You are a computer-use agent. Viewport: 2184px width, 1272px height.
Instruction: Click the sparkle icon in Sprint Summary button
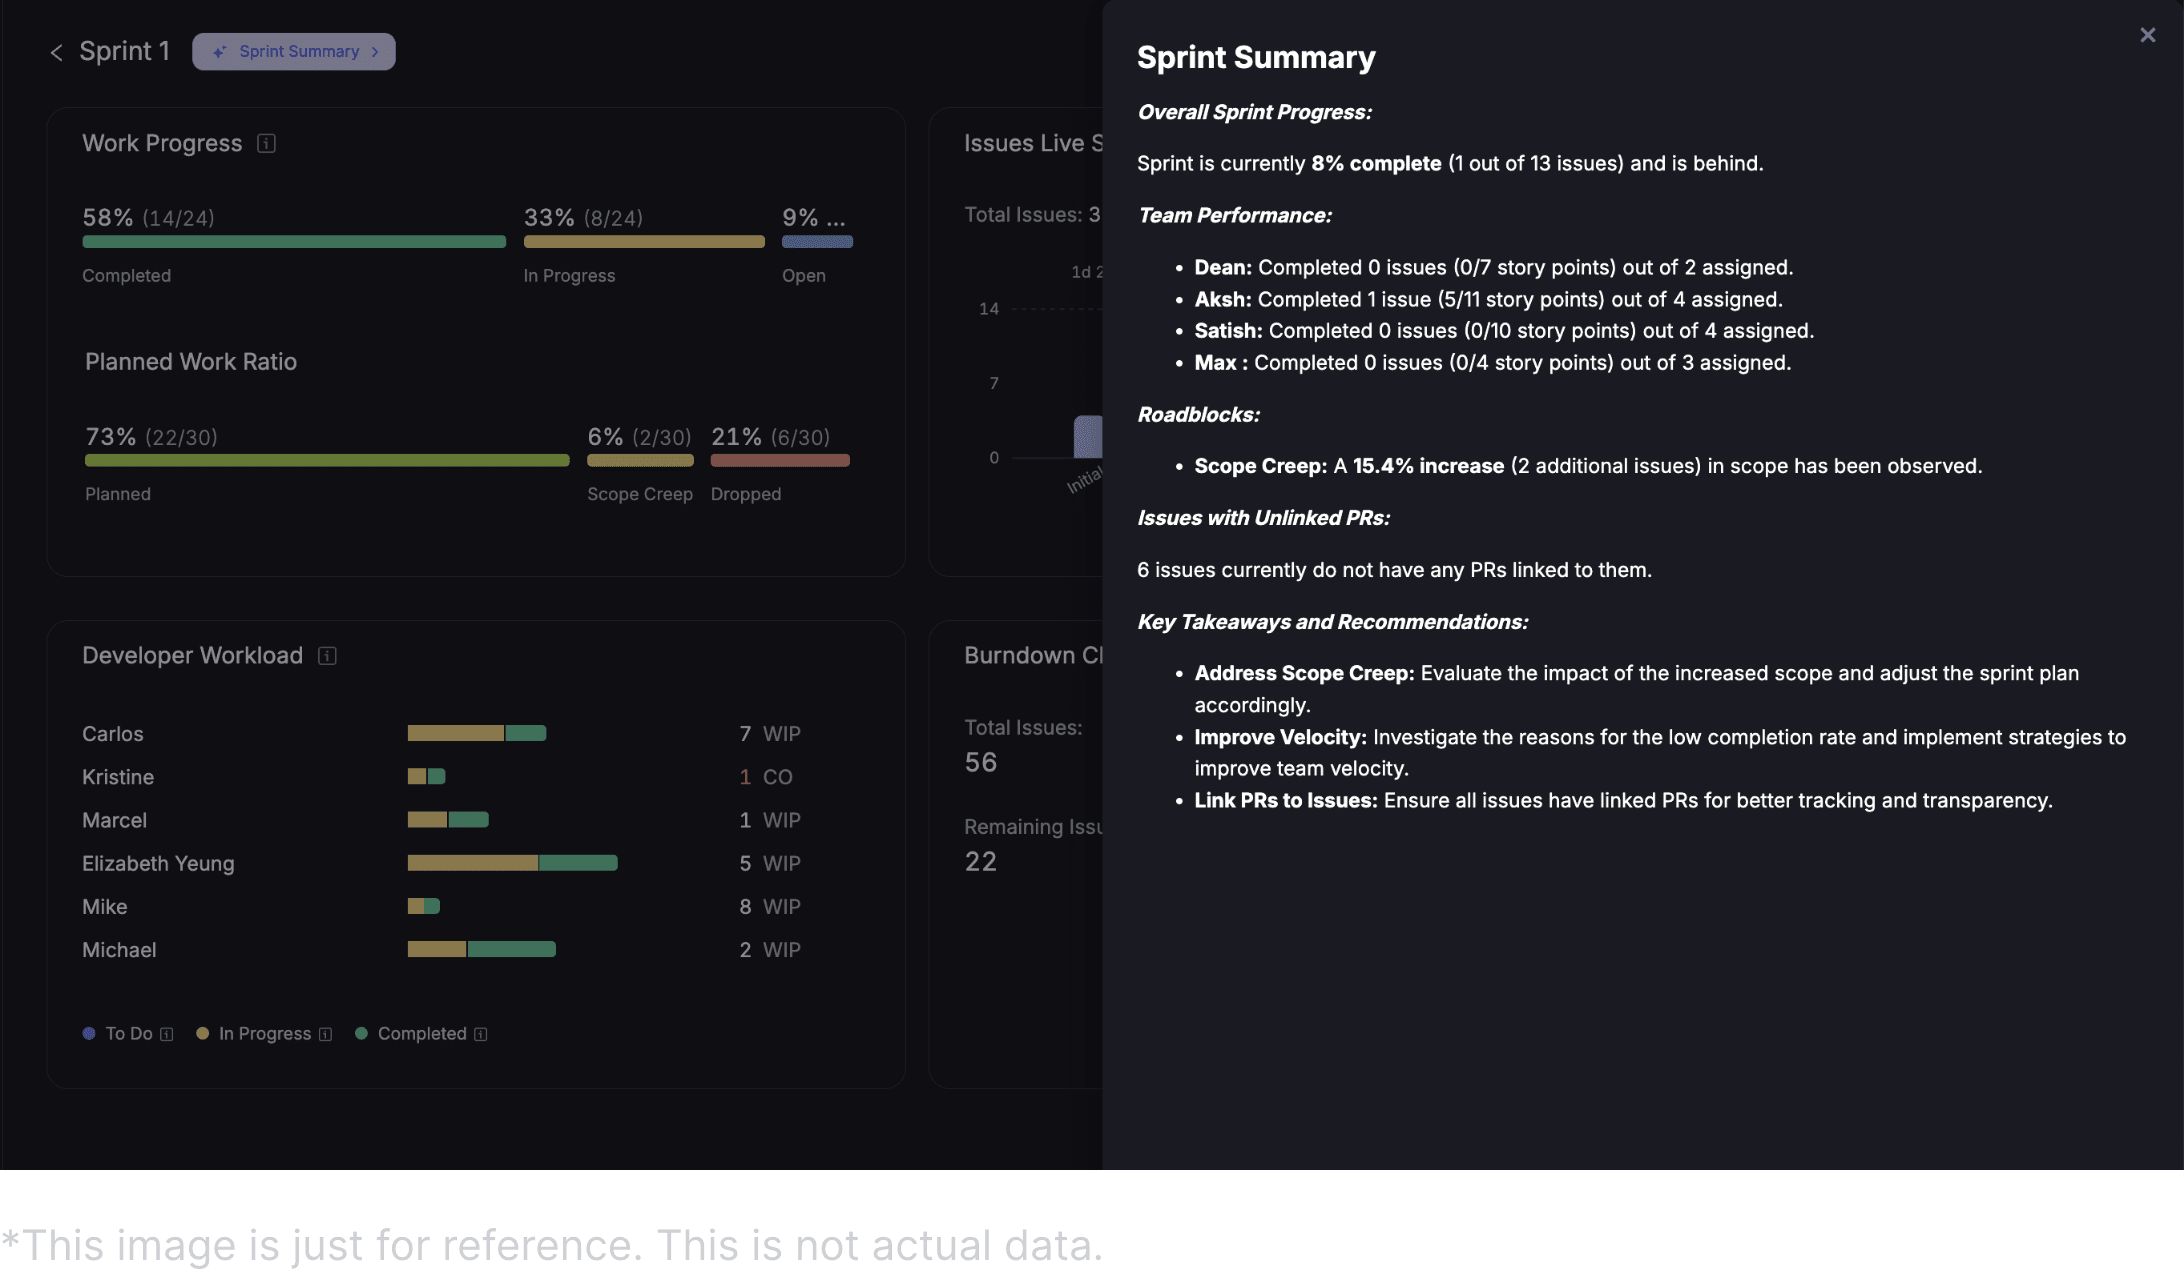pos(219,52)
